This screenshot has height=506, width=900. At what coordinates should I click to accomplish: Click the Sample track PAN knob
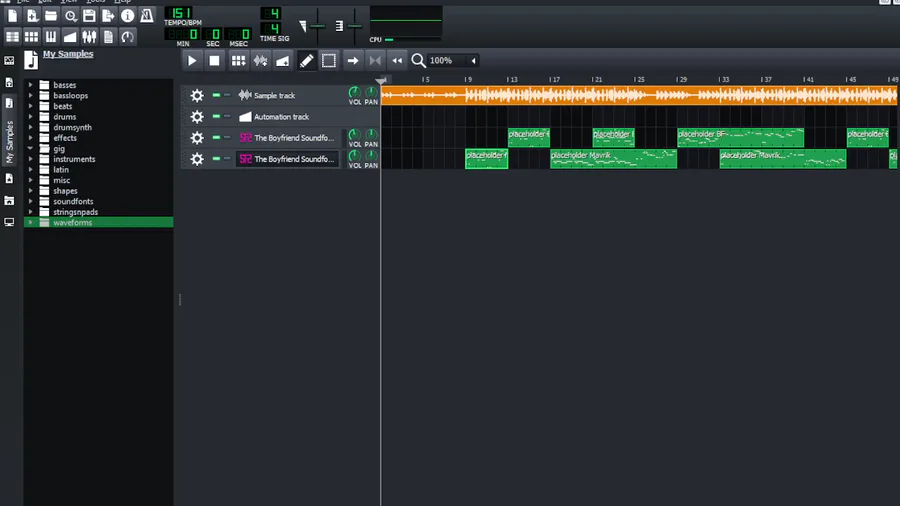[x=371, y=92]
